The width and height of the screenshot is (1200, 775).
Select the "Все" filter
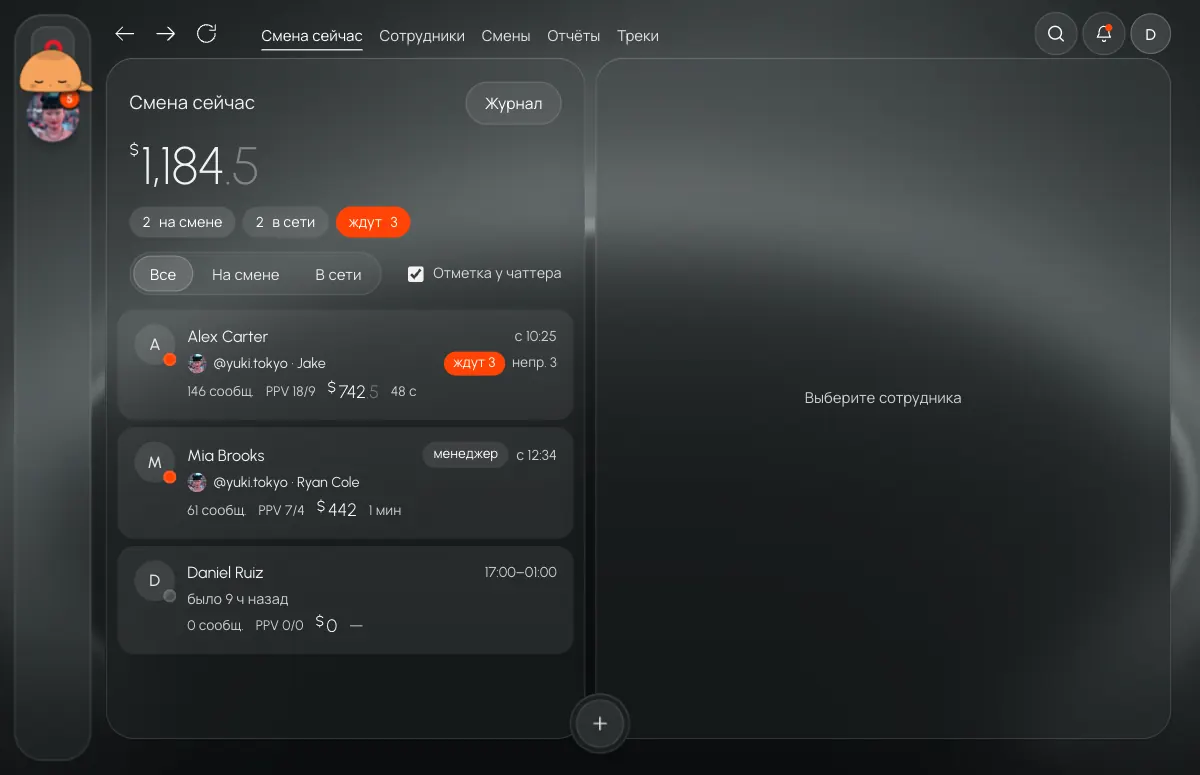tap(163, 274)
